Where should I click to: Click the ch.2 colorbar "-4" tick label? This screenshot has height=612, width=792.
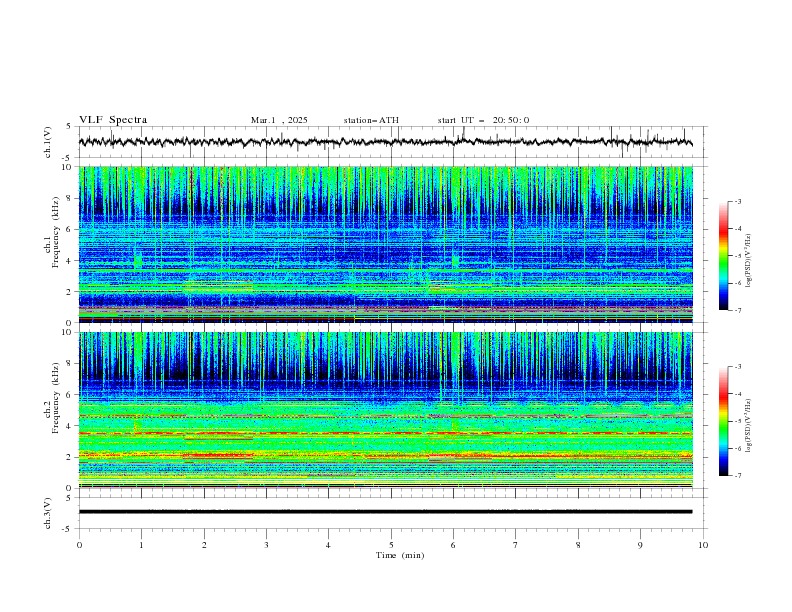(737, 394)
